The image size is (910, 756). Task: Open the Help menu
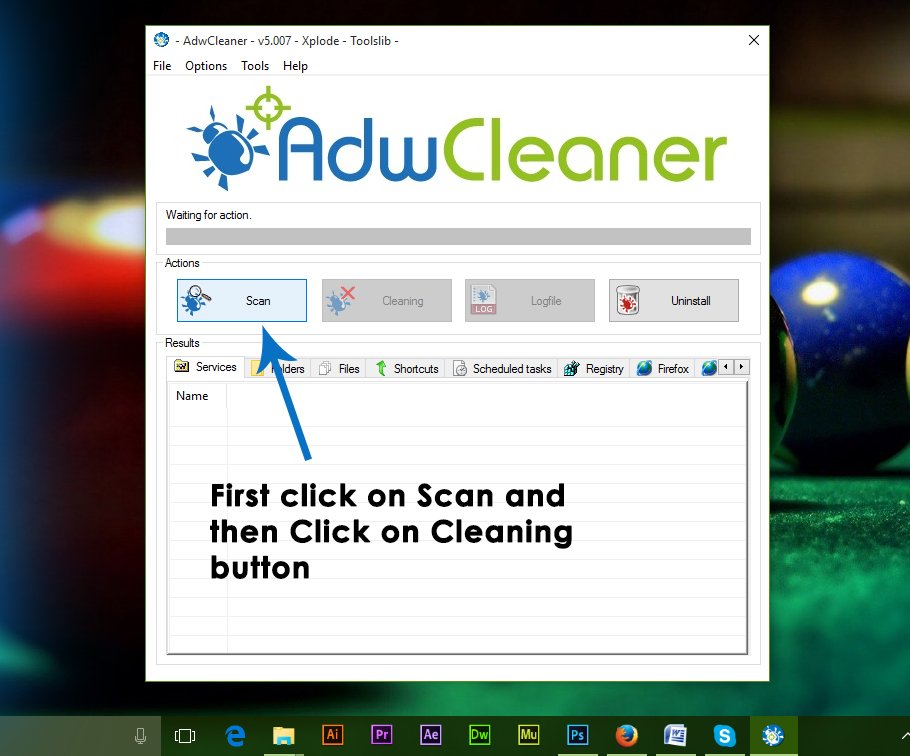point(295,66)
